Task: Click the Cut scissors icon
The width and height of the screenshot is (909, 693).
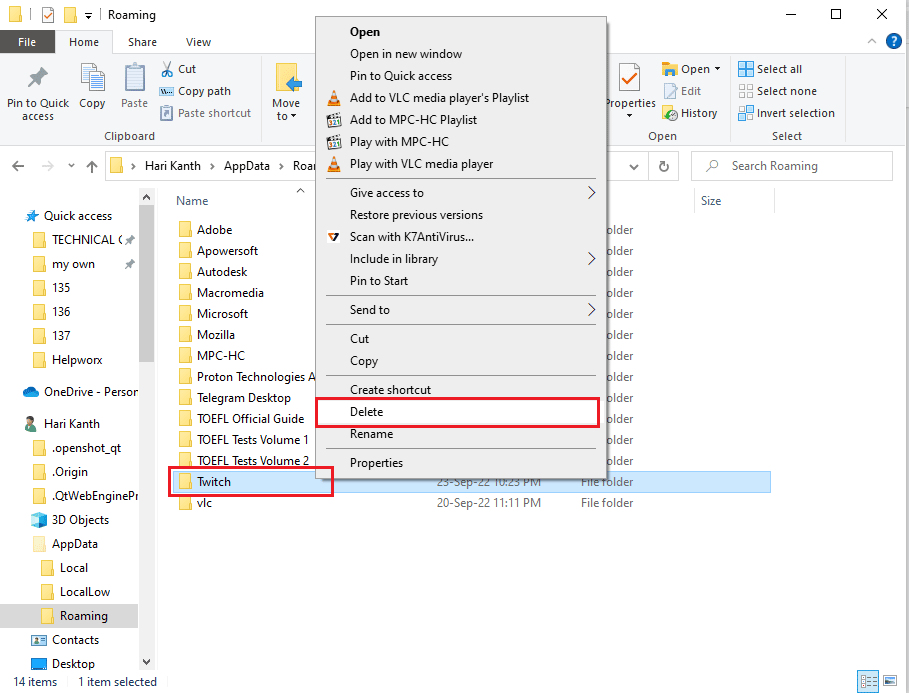Action: tap(167, 69)
